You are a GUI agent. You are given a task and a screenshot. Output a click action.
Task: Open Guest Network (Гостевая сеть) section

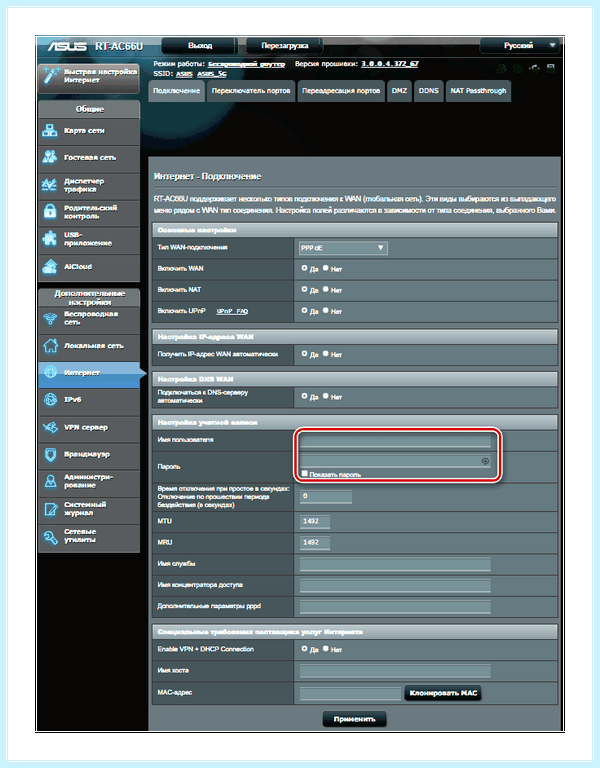click(x=89, y=158)
